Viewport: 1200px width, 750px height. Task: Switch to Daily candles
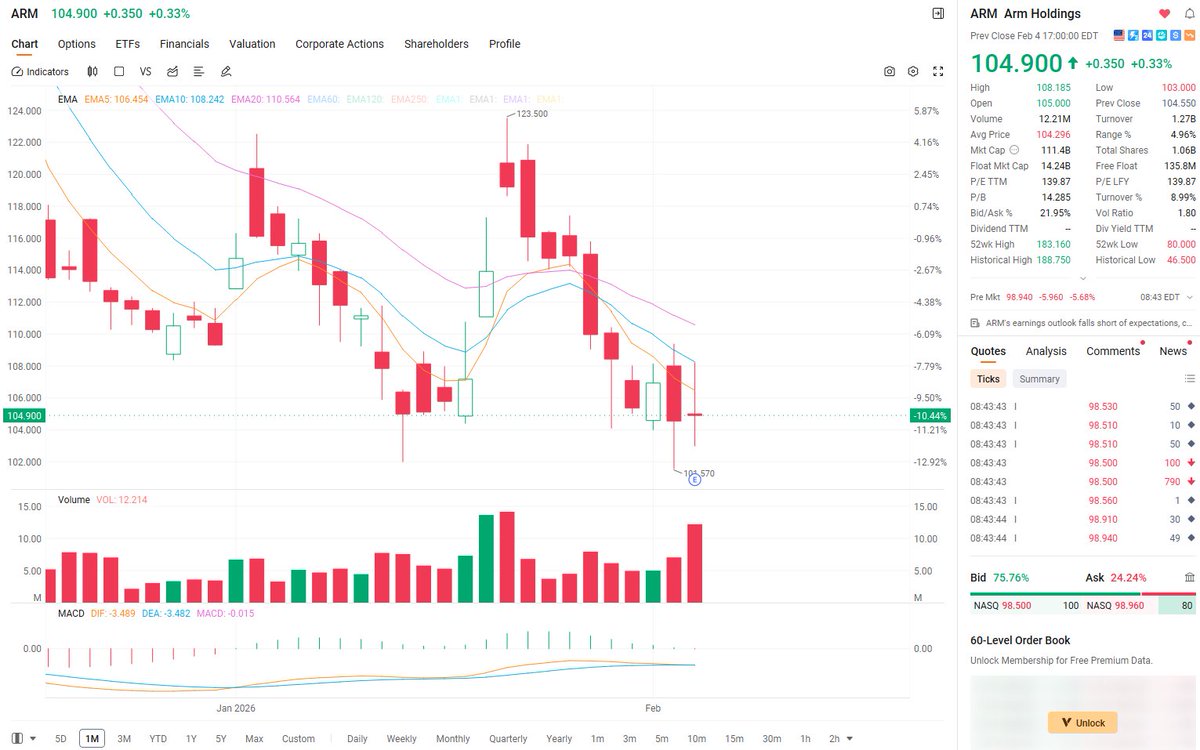pos(357,739)
